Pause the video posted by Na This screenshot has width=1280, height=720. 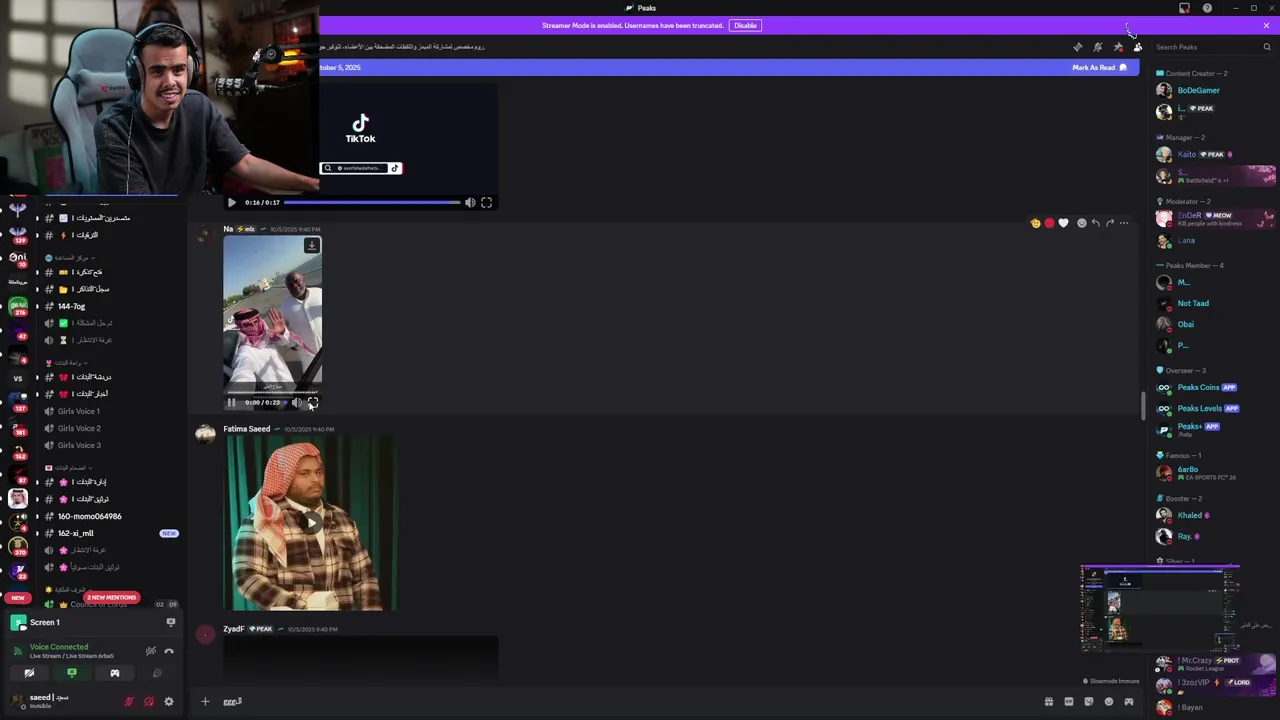pyautogui.click(x=232, y=402)
